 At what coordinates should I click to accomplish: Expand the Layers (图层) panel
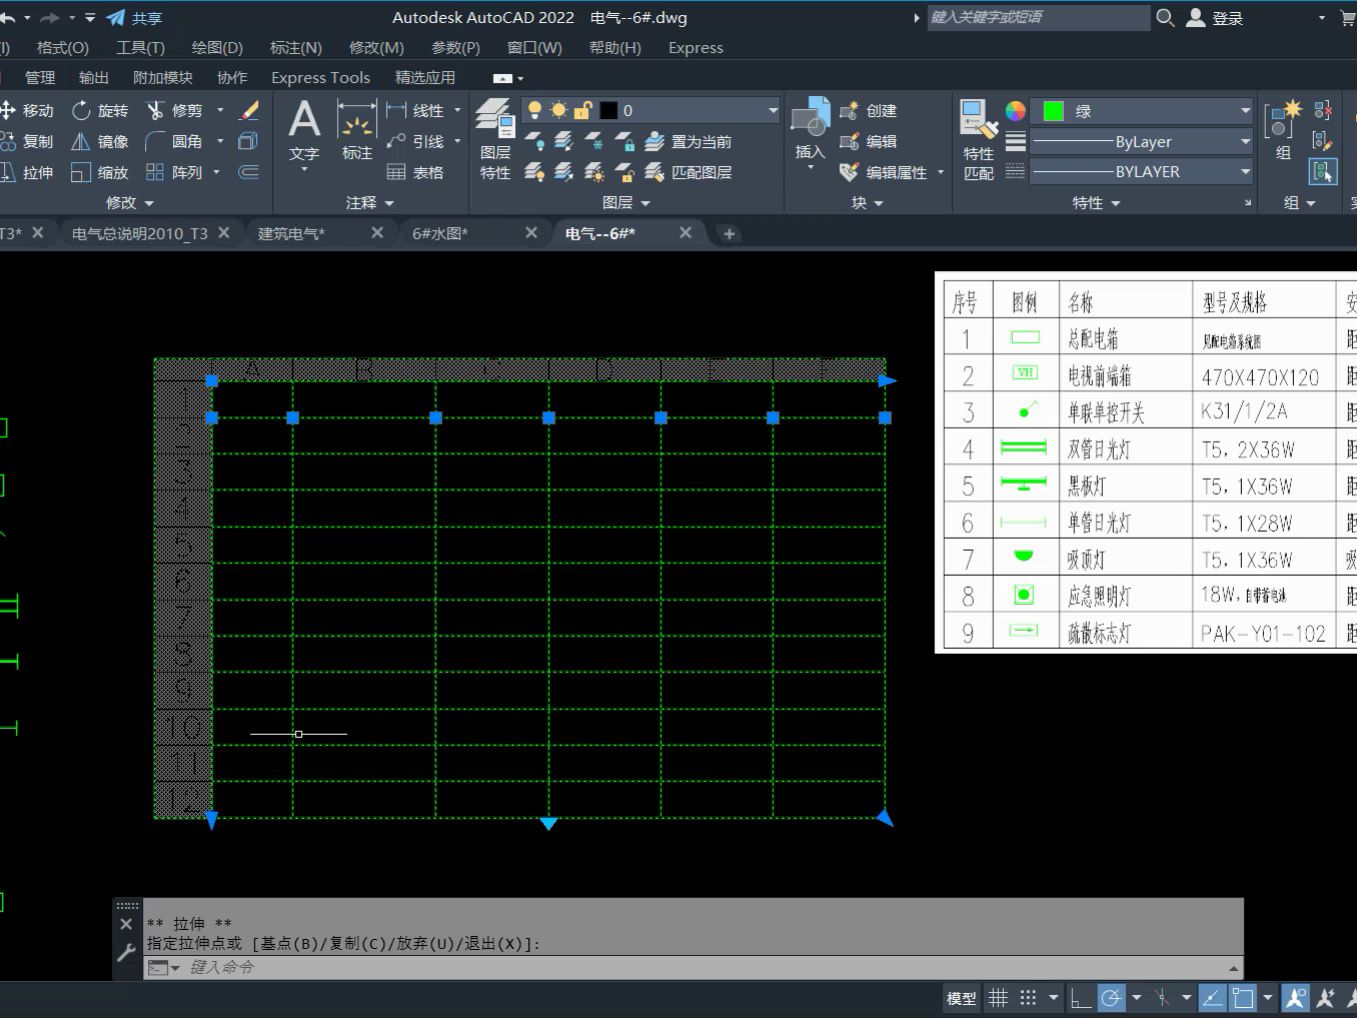627,202
